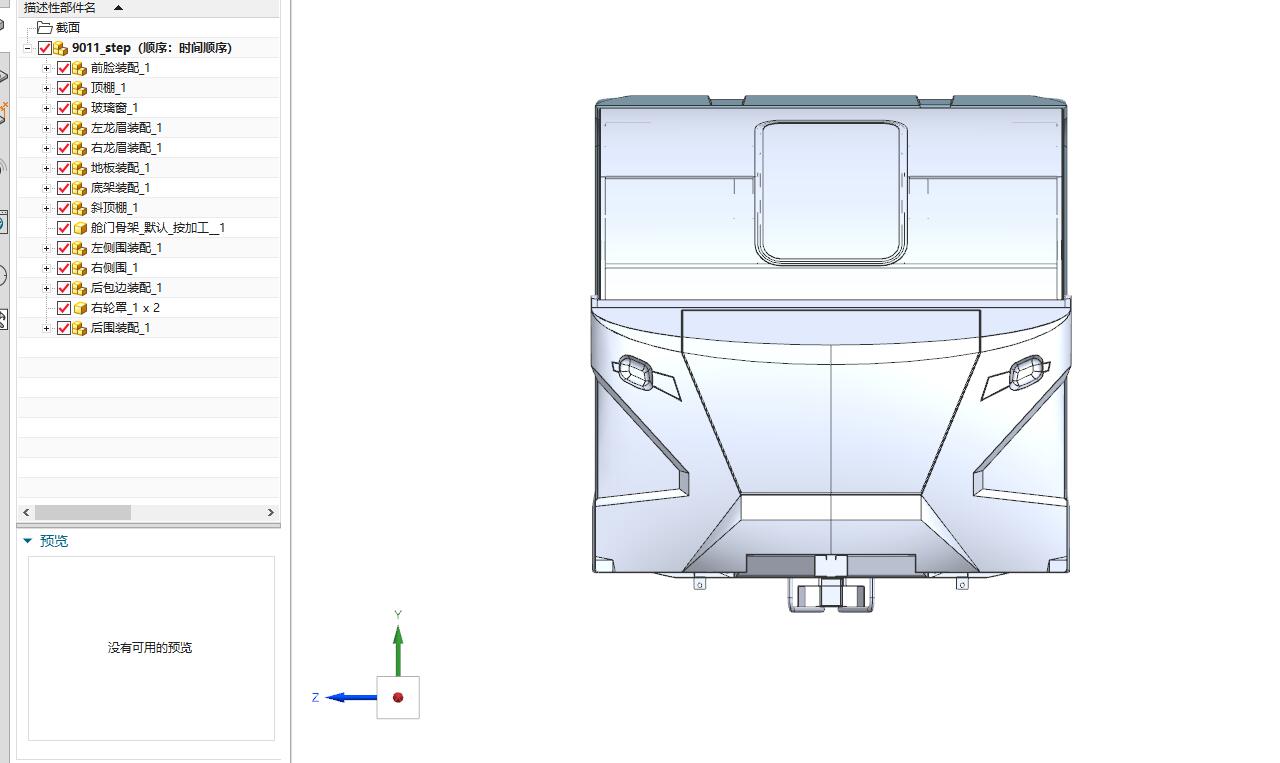
Task: Select the 后包边装配_1 row name
Action: coord(126,288)
